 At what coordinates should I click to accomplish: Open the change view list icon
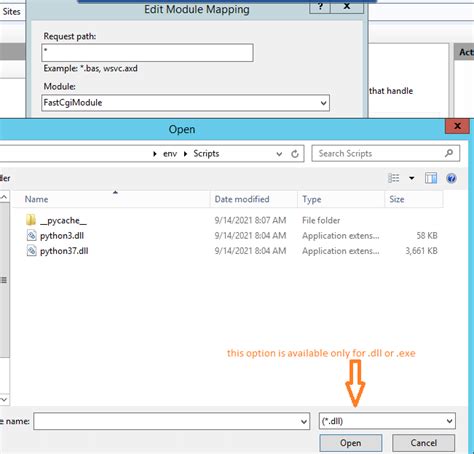click(x=394, y=178)
